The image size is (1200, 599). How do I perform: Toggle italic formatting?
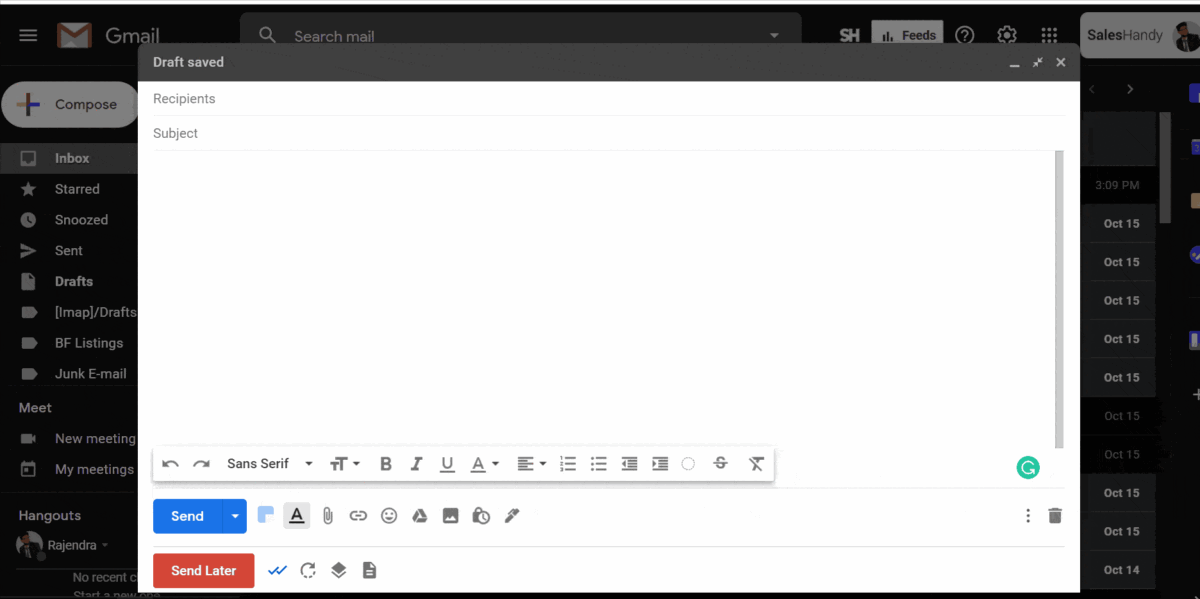[416, 463]
